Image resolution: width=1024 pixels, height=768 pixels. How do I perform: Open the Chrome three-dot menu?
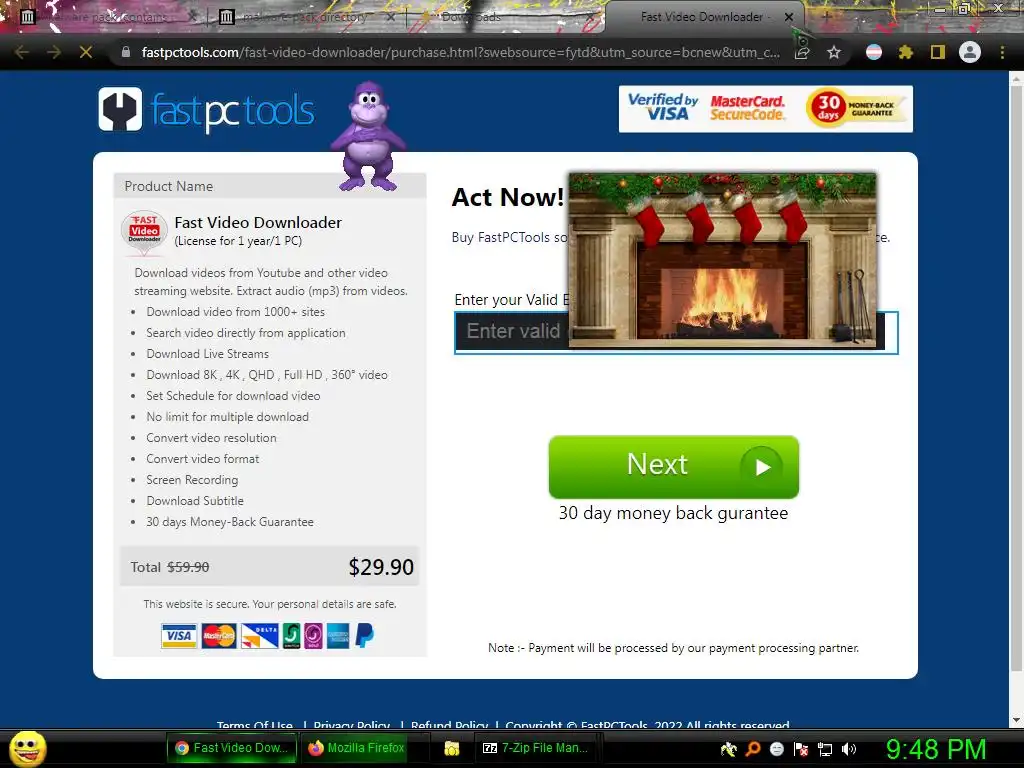click(1002, 52)
